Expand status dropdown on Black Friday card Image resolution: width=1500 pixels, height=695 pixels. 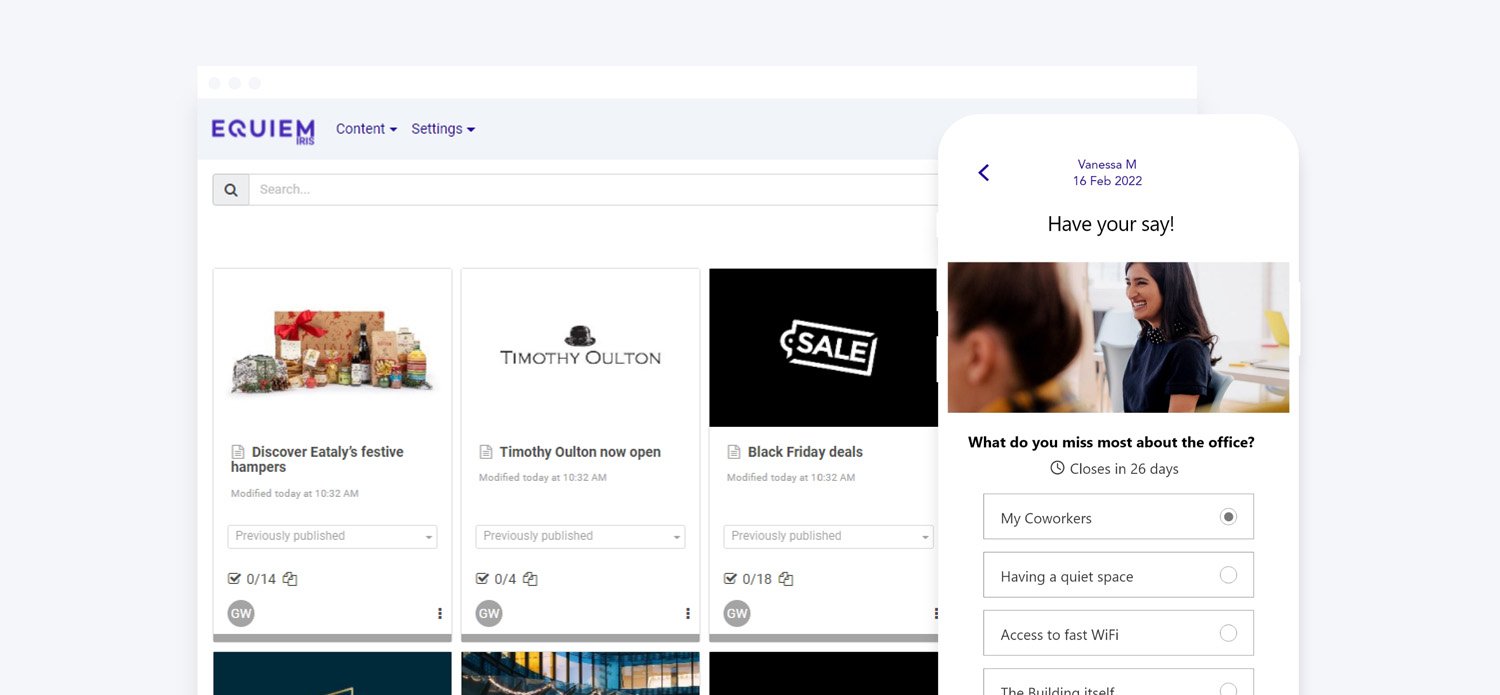point(828,537)
